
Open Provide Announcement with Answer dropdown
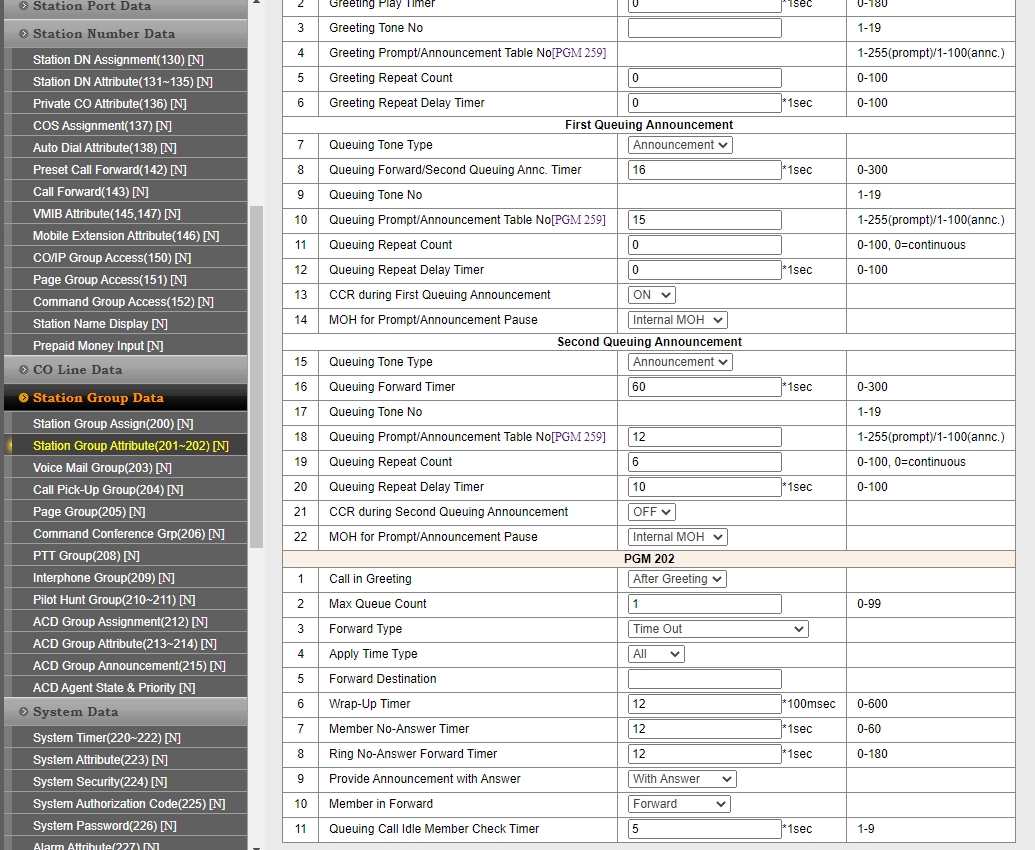pyautogui.click(x=682, y=779)
